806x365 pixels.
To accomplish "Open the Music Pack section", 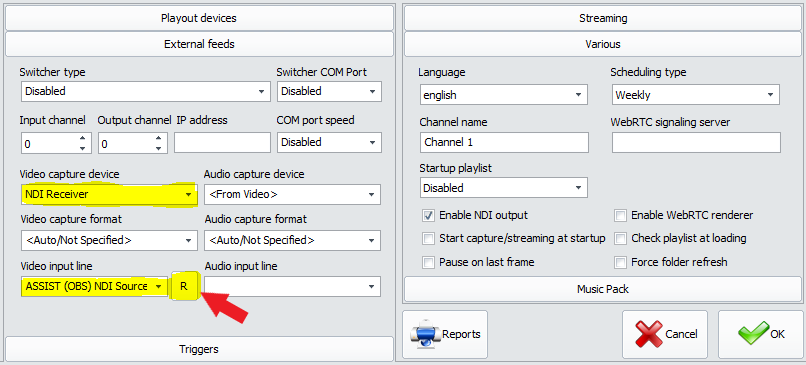I will [x=603, y=289].
